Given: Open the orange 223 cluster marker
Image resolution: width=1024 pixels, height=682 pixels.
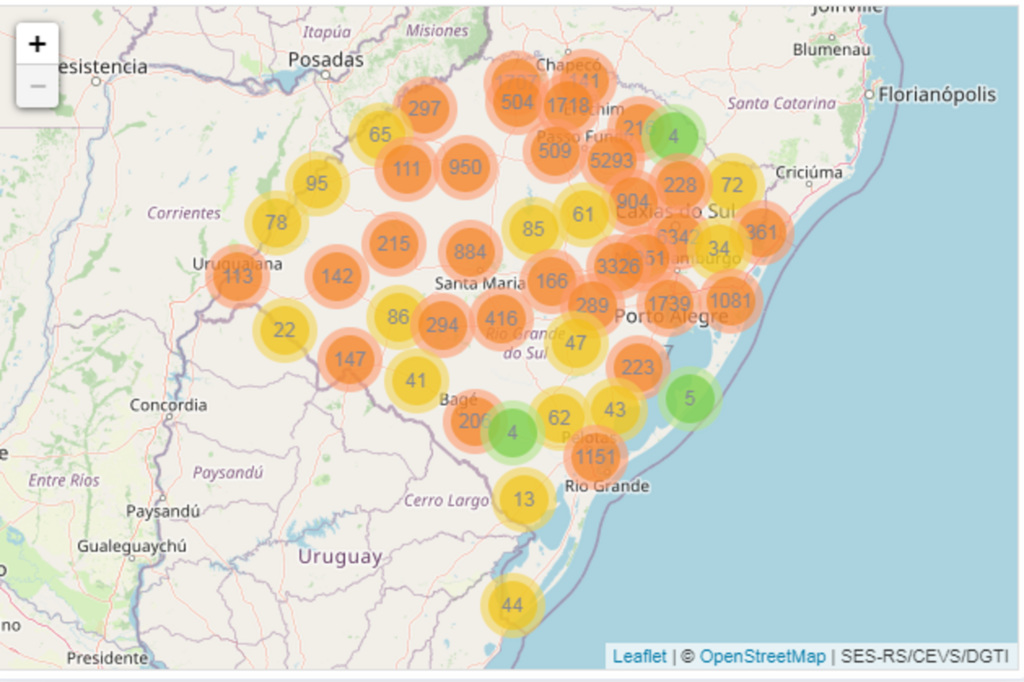Looking at the screenshot, I should point(638,367).
